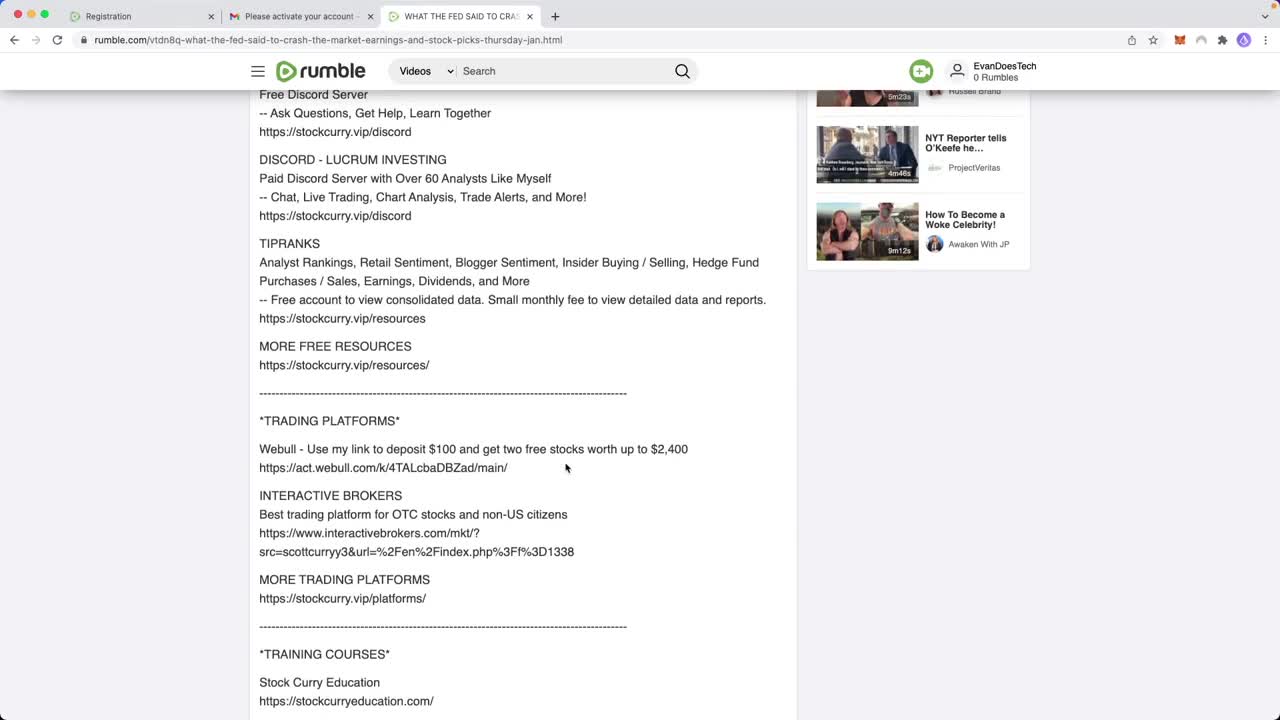Click the Stock Curry Education text
The height and width of the screenshot is (720, 1280).
319,683
